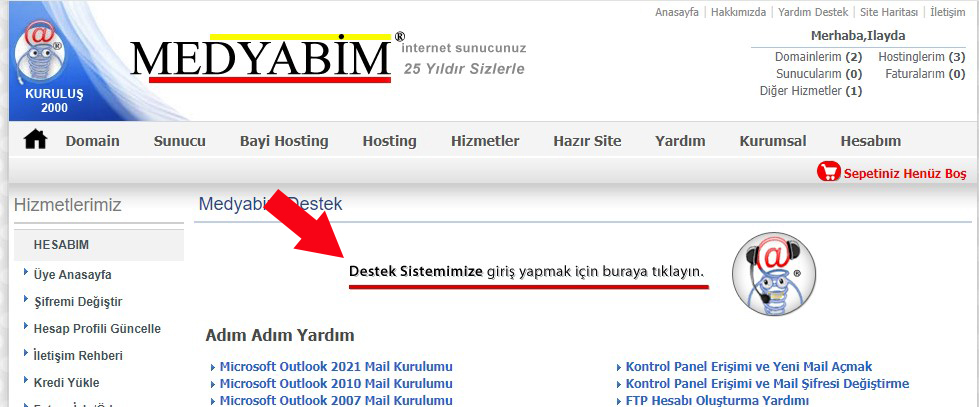
Task: View Sunucularım (0) list
Action: (x=819, y=74)
